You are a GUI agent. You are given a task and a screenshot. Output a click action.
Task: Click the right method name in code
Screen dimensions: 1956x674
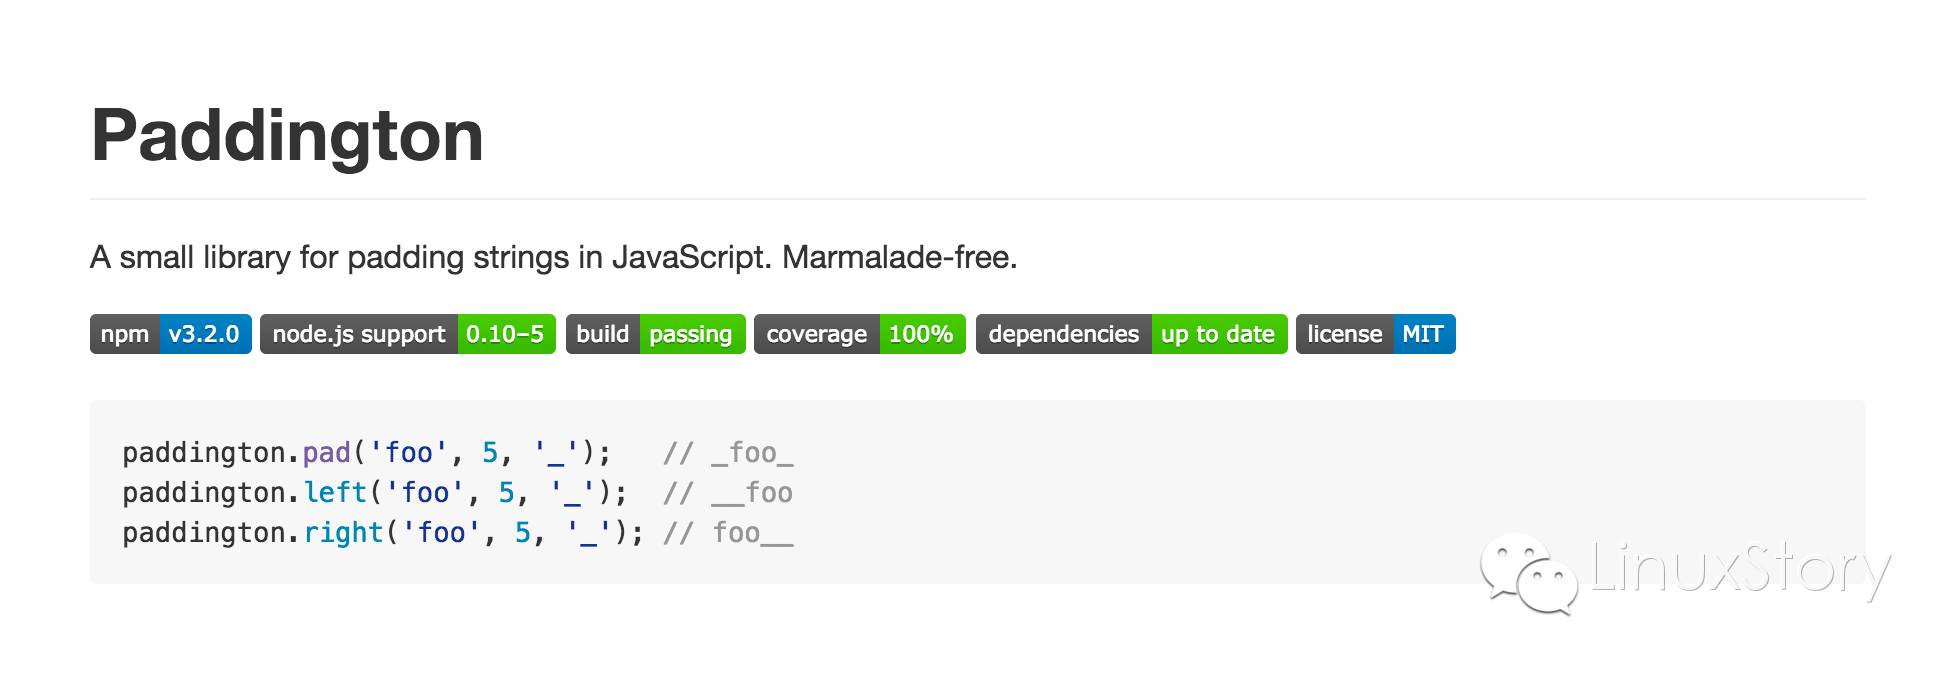pyautogui.click(x=343, y=533)
